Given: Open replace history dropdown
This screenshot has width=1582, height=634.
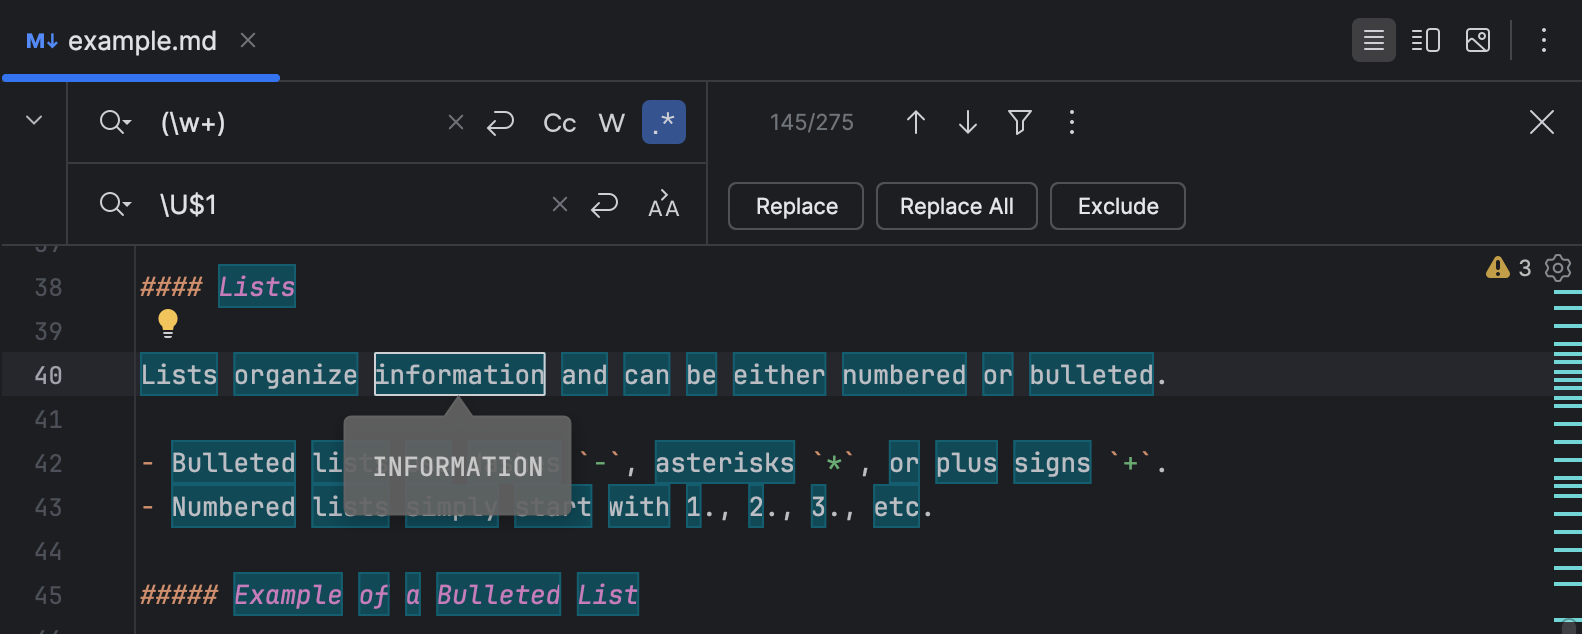Looking at the screenshot, I should click(115, 205).
